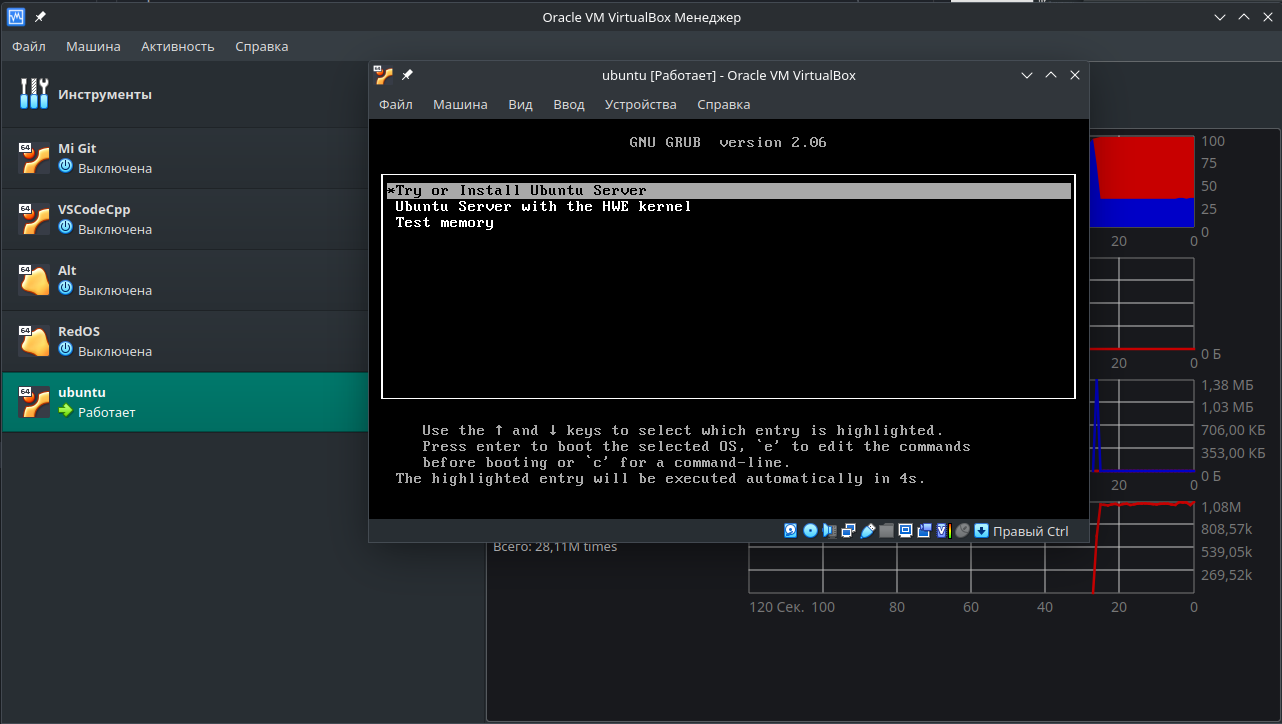Image resolution: width=1282 pixels, height=724 pixels.
Task: Click the recording indicator status icon
Action: (x=924, y=530)
